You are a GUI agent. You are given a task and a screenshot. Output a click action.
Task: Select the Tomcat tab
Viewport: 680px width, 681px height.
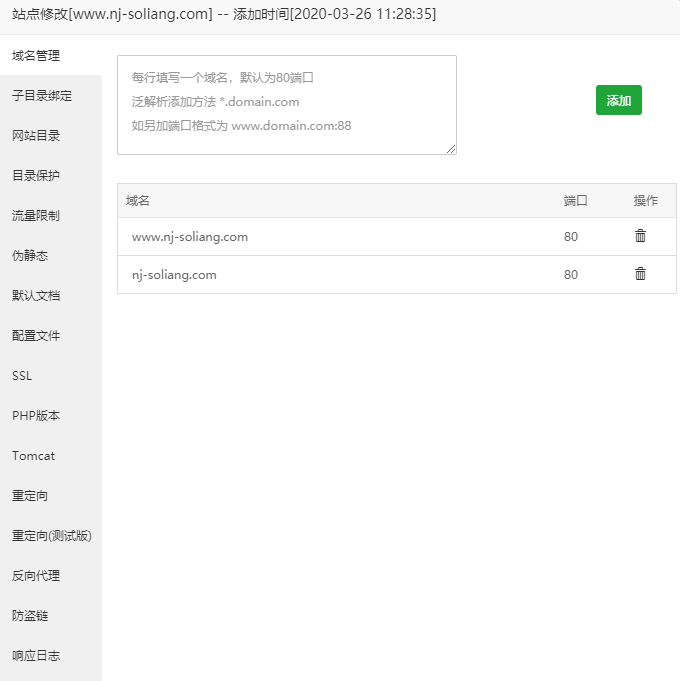click(x=51, y=456)
